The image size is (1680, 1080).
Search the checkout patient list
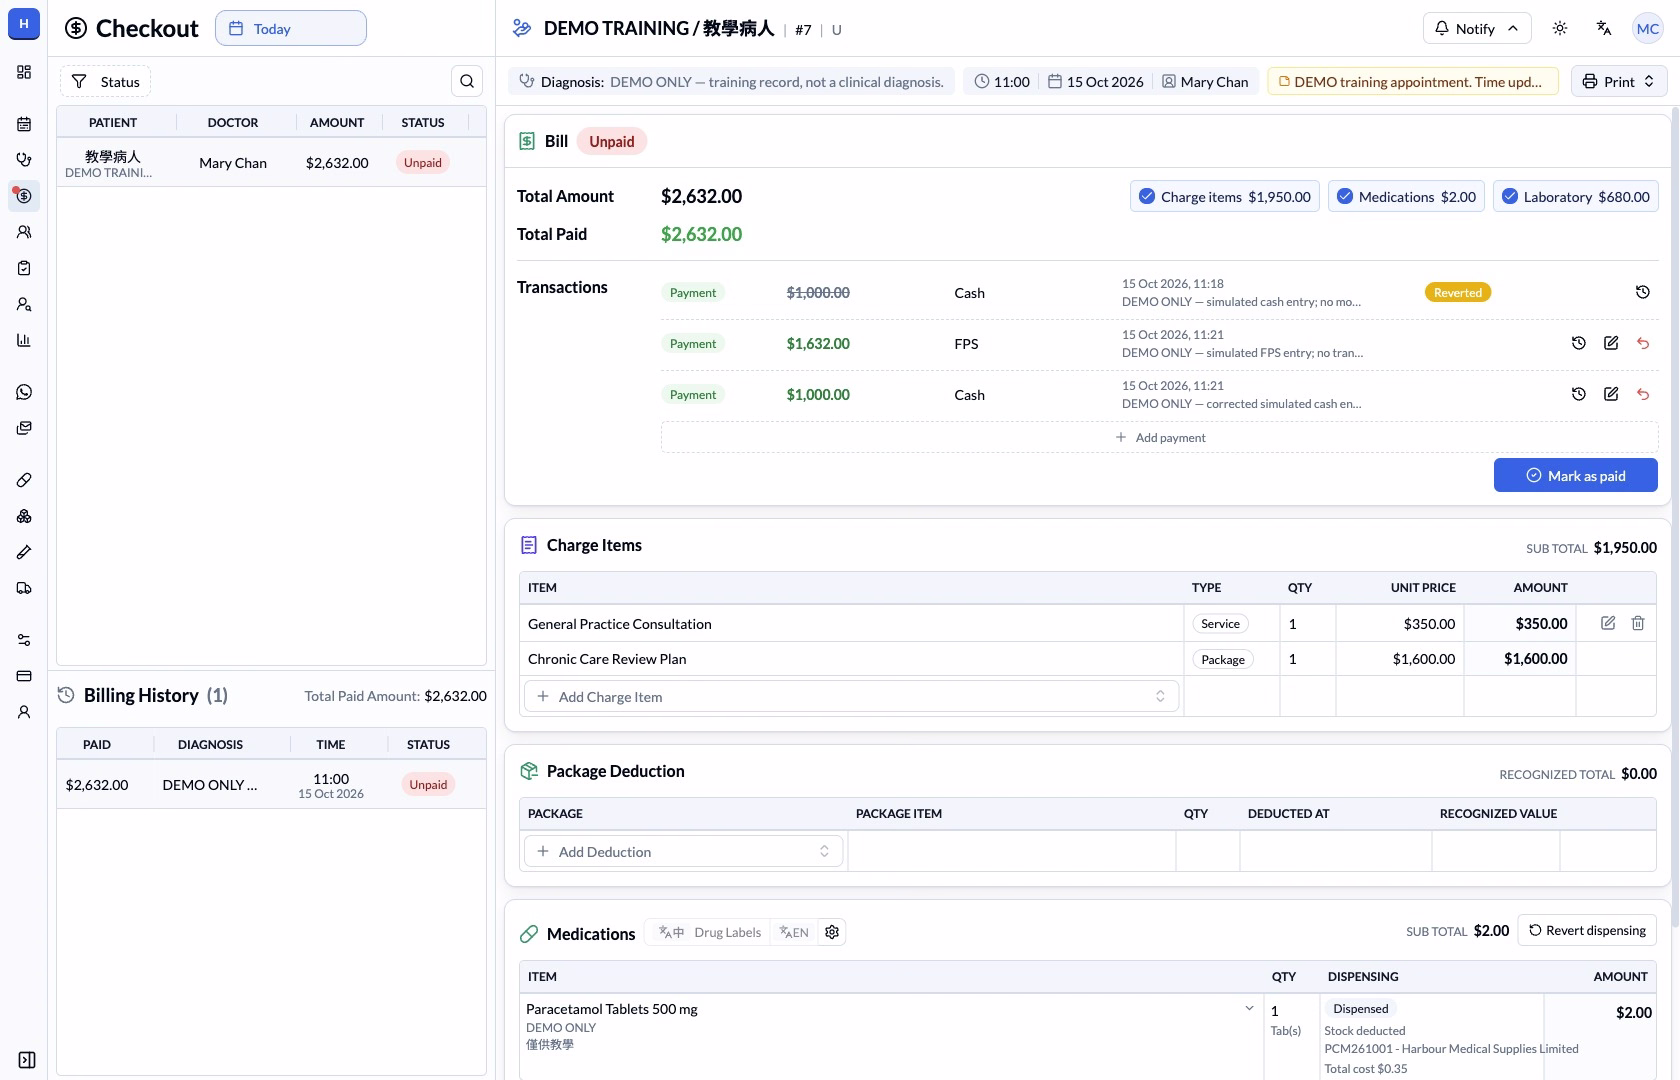tap(467, 81)
